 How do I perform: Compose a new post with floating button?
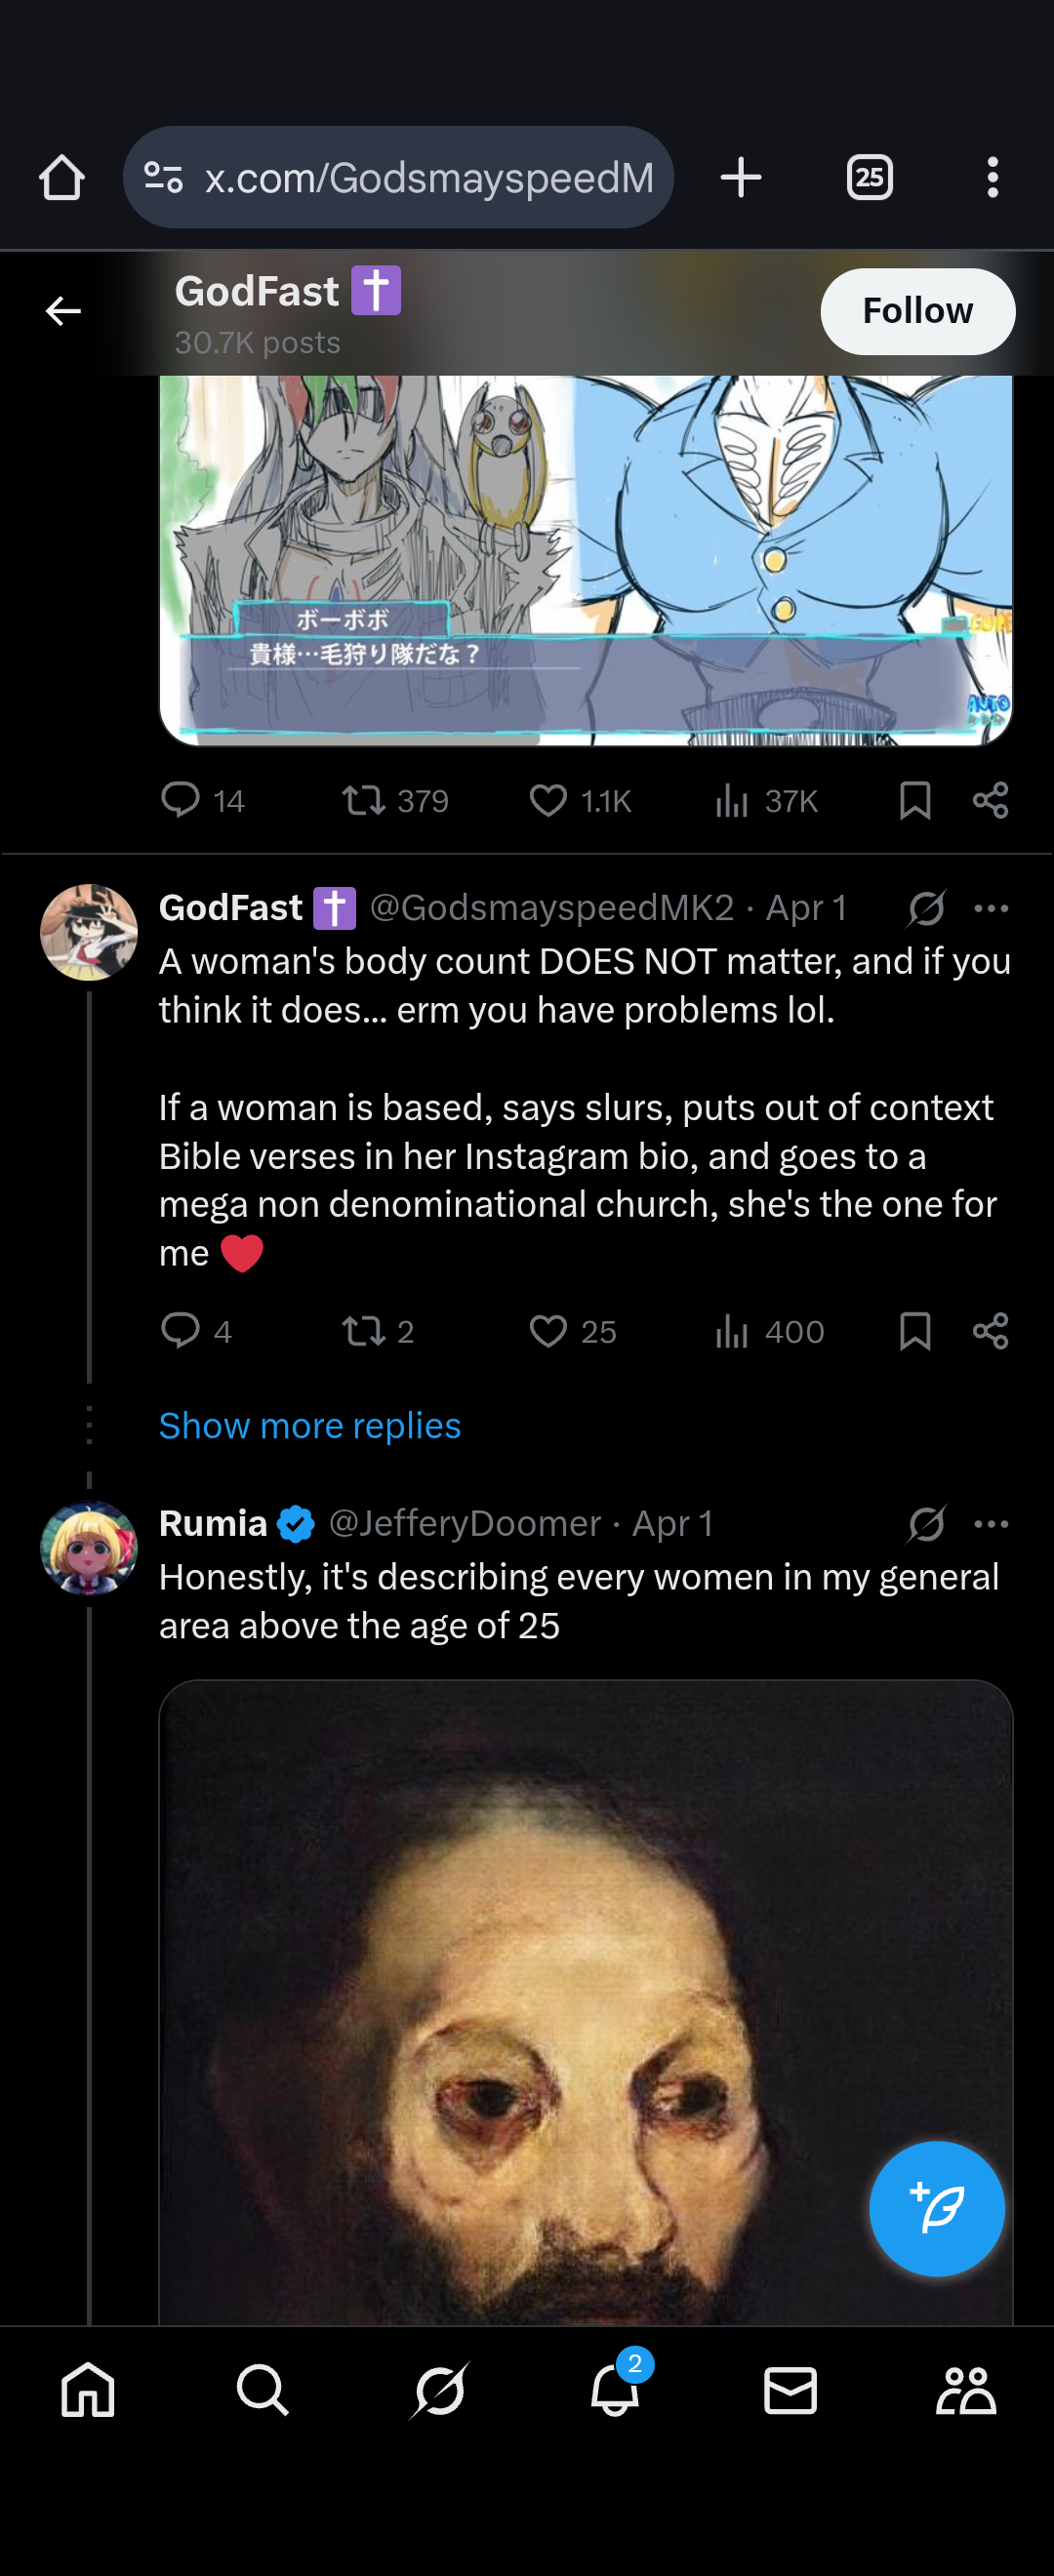936,2208
